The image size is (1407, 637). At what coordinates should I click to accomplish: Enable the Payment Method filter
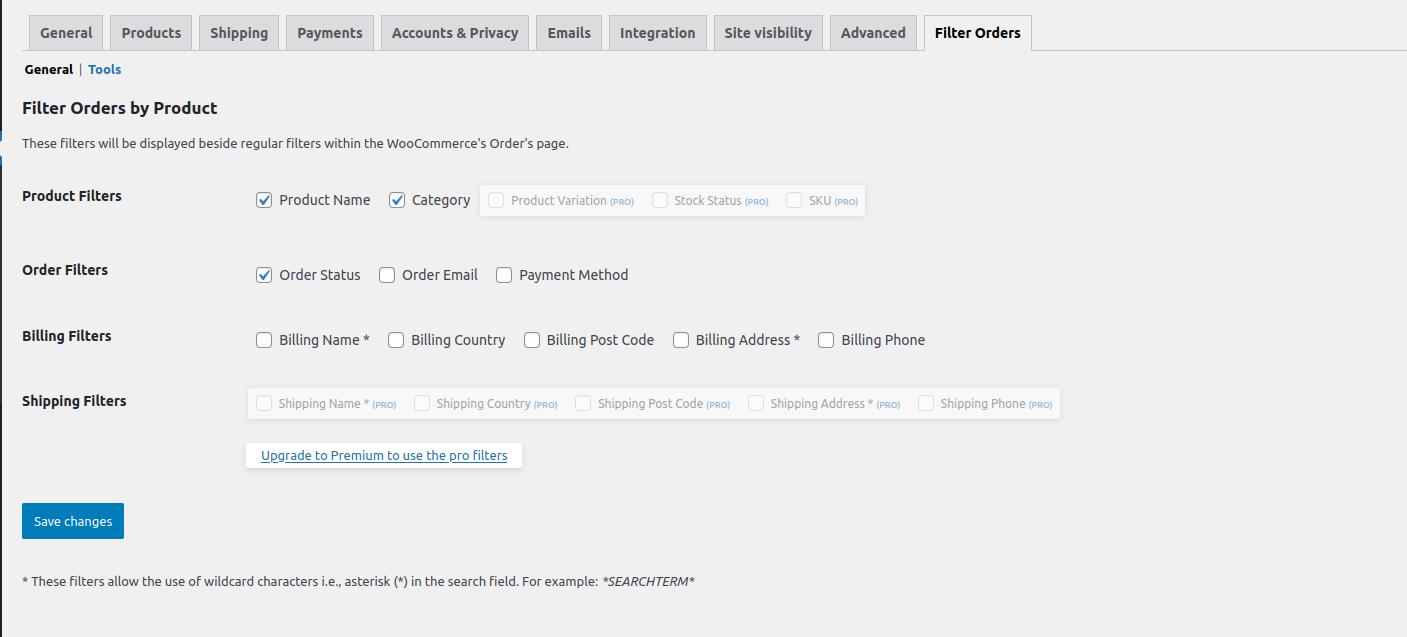pos(504,275)
